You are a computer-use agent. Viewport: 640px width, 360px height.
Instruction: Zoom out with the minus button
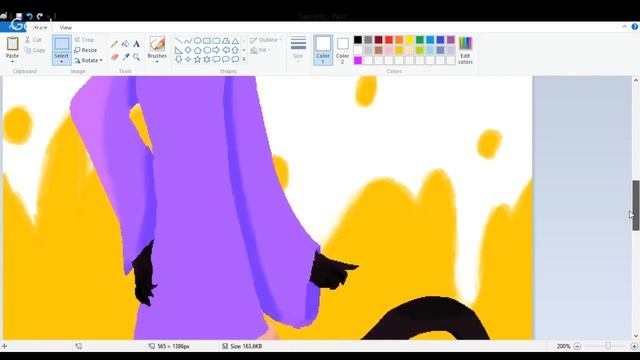point(577,346)
